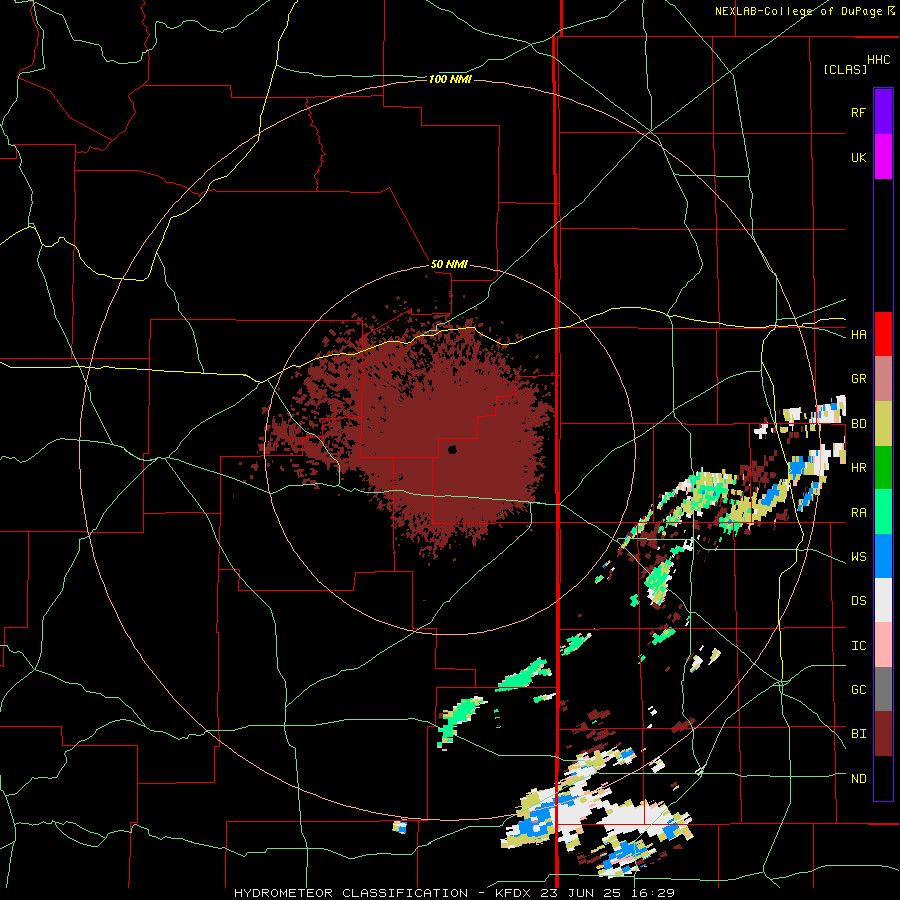900x900 pixels.
Task: Click the UK legend label
Action: tap(858, 157)
